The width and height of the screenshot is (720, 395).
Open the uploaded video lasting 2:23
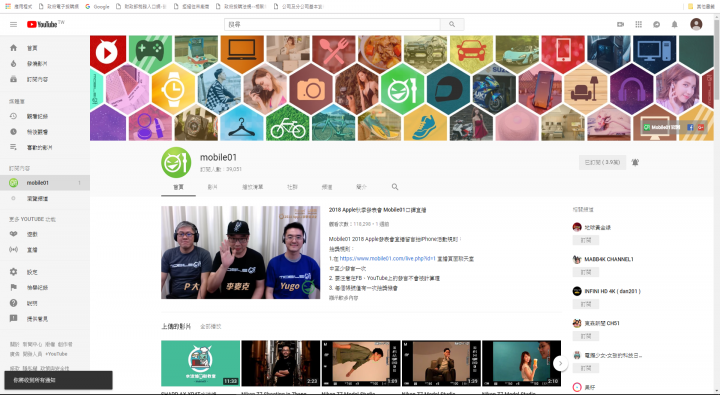tap(281, 363)
